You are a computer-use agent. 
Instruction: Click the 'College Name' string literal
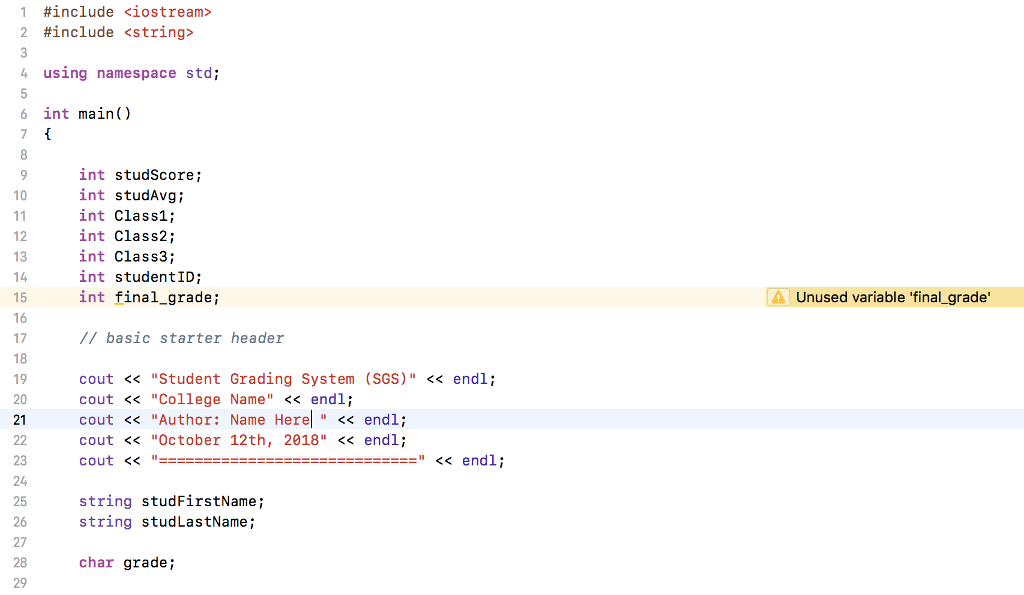click(210, 399)
